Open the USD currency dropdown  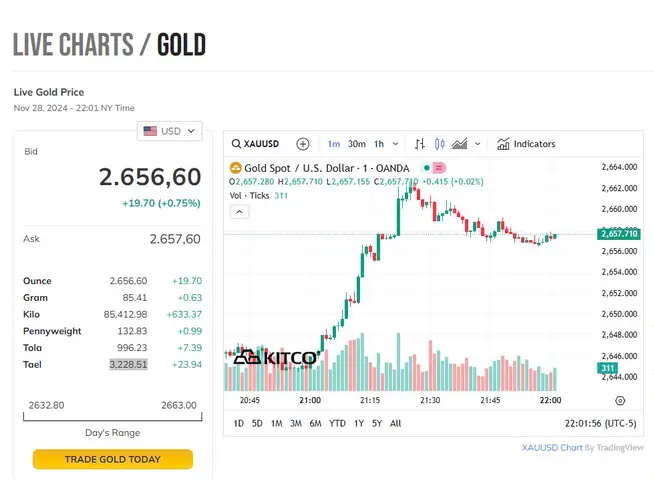(170, 131)
